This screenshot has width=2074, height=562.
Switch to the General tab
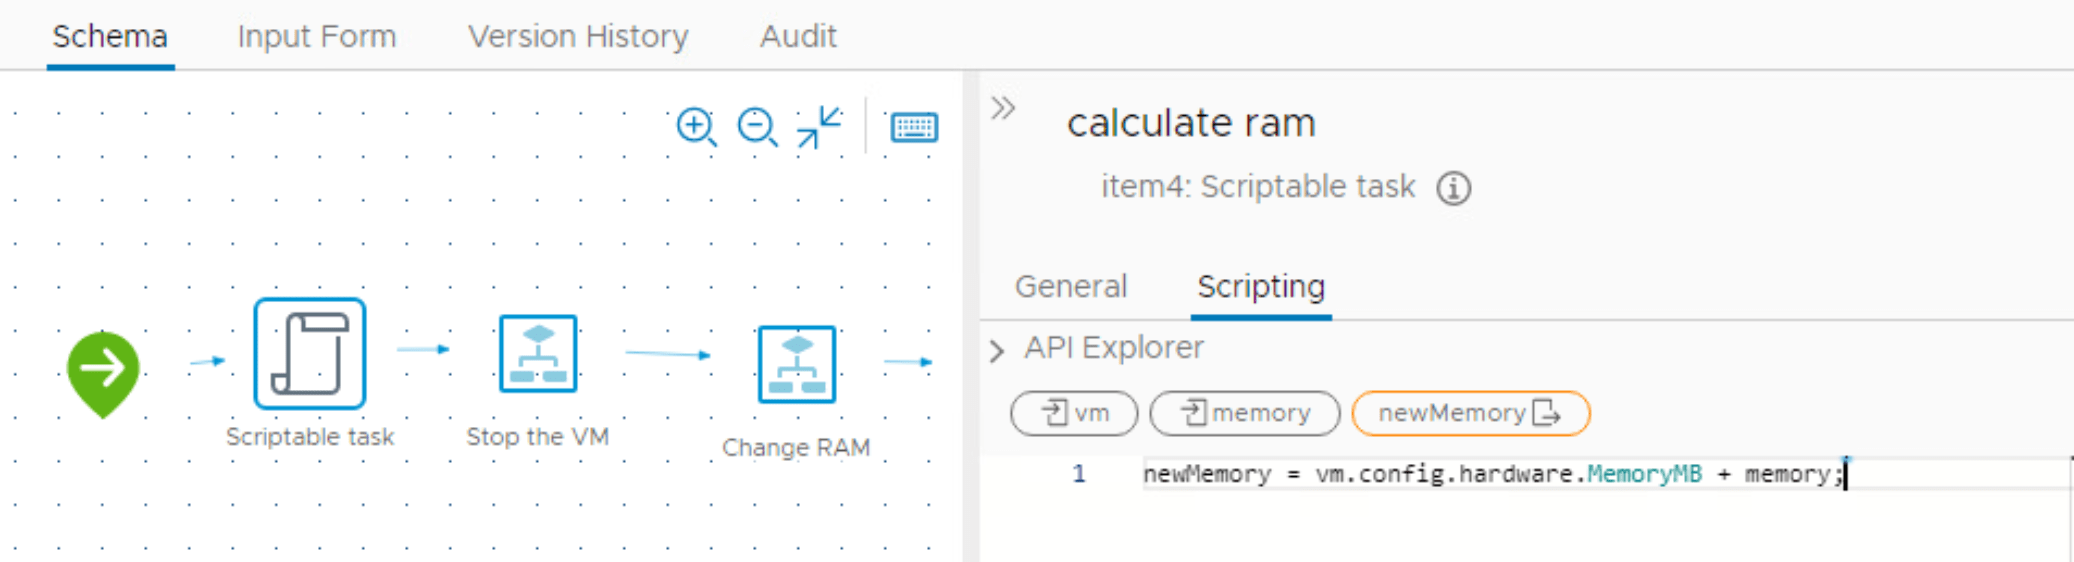pyautogui.click(x=1071, y=287)
